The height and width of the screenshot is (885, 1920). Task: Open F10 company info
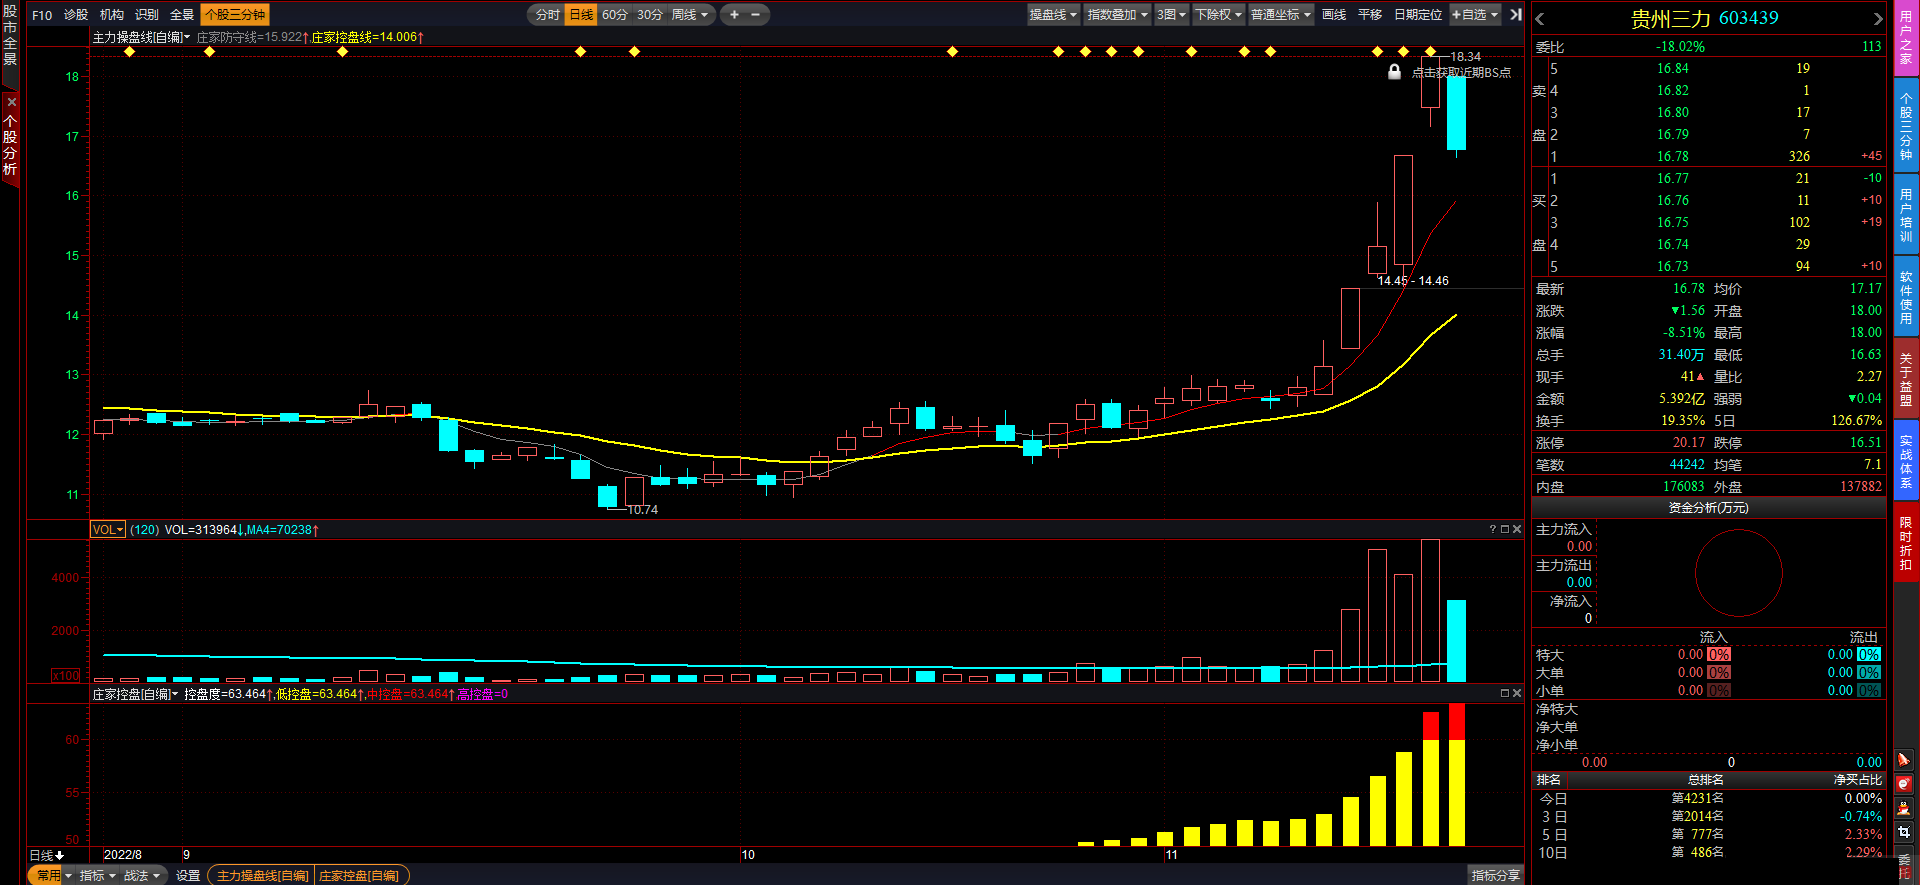42,15
